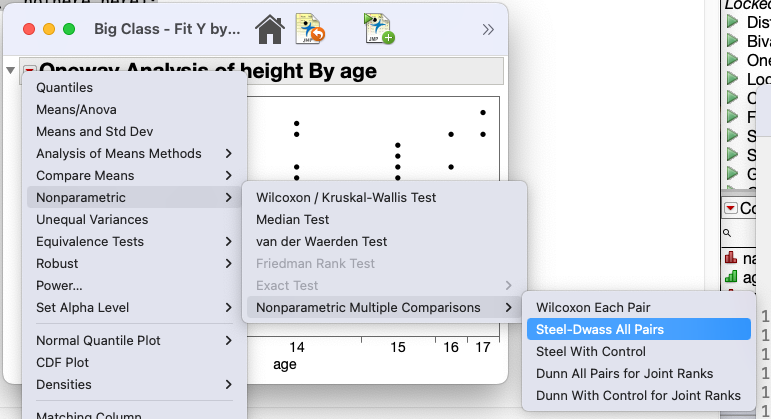Click the JMP new script toolbar icon
Screen dimensions: 771x419
click(380, 29)
